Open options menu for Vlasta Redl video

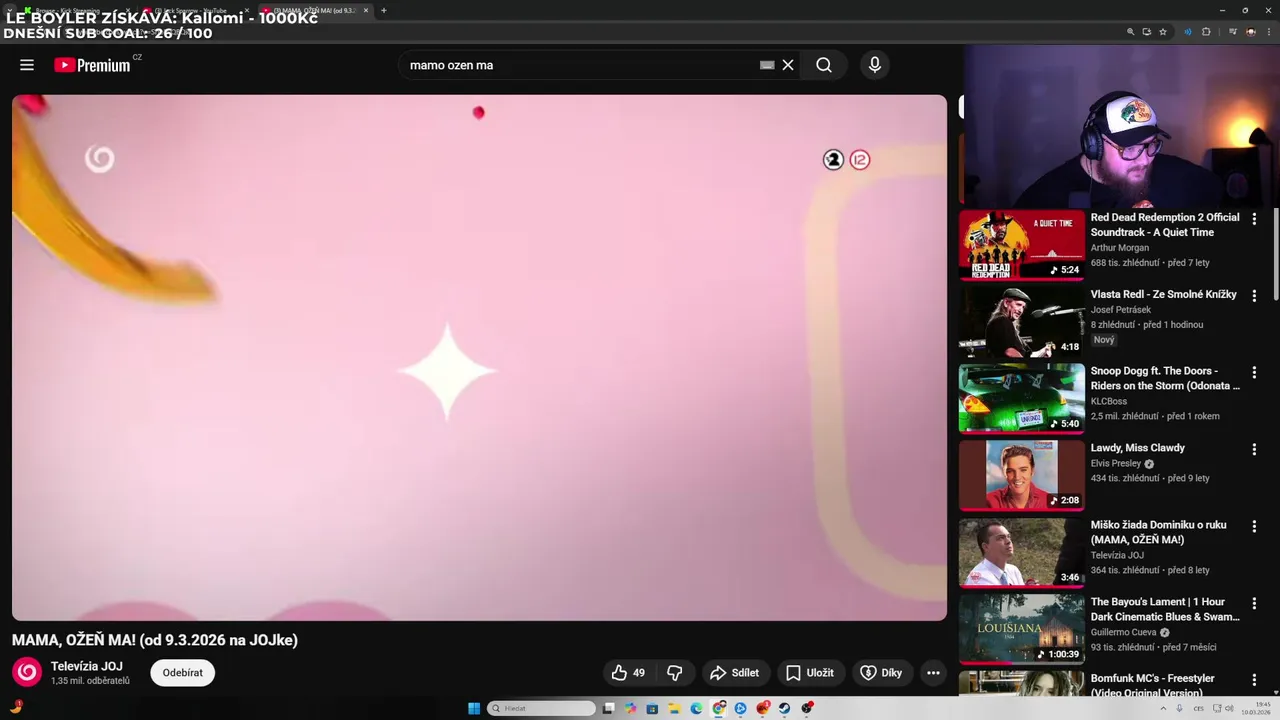coord(1254,296)
